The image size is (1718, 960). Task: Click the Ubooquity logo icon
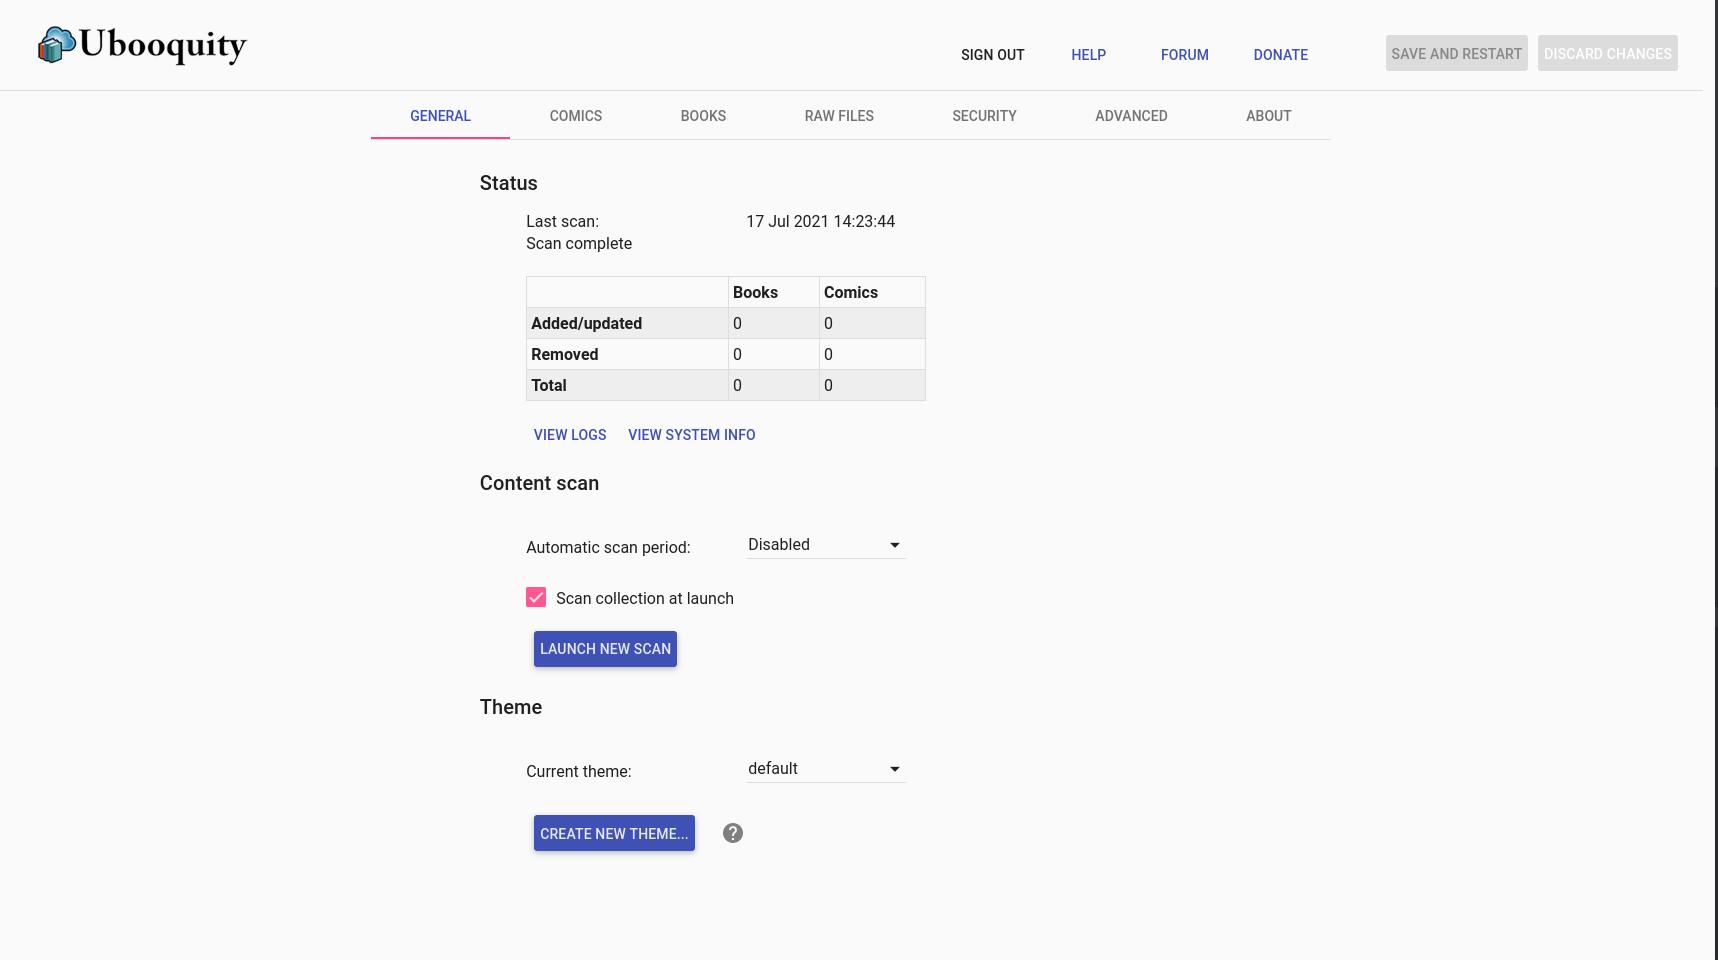click(x=57, y=45)
